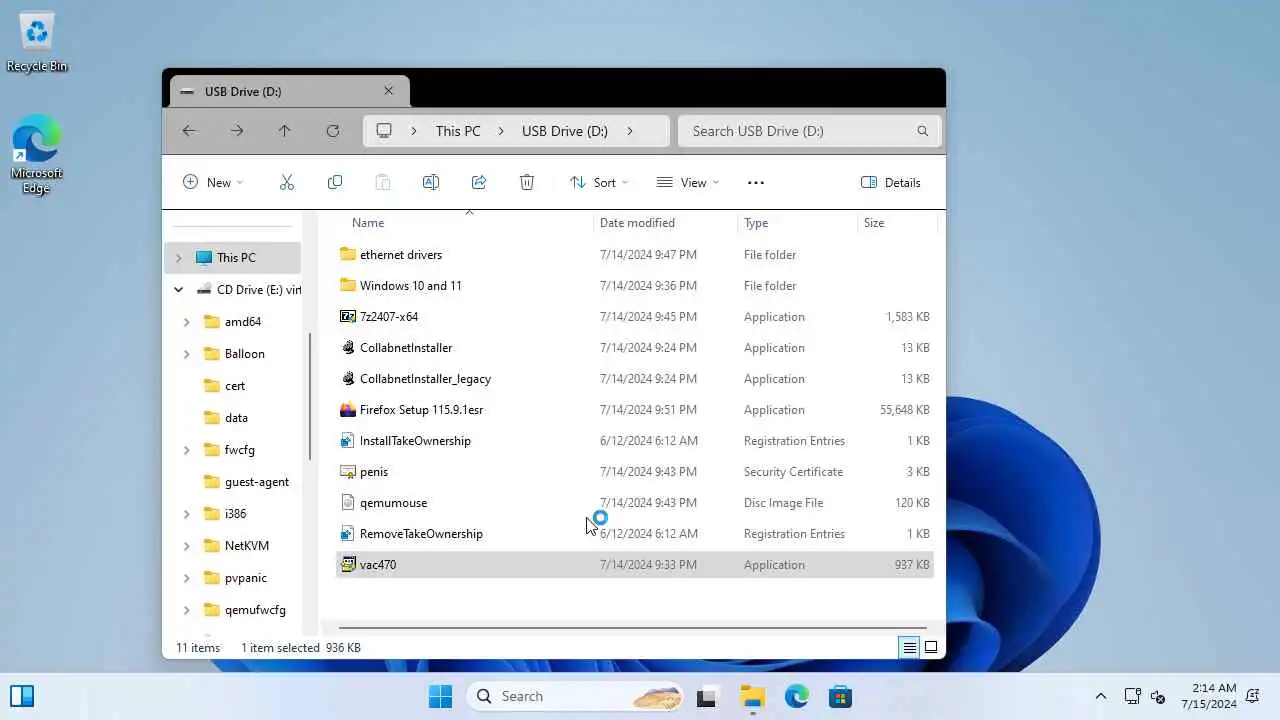Select qemumouse disc image file
Image resolution: width=1280 pixels, height=720 pixels.
point(635,503)
